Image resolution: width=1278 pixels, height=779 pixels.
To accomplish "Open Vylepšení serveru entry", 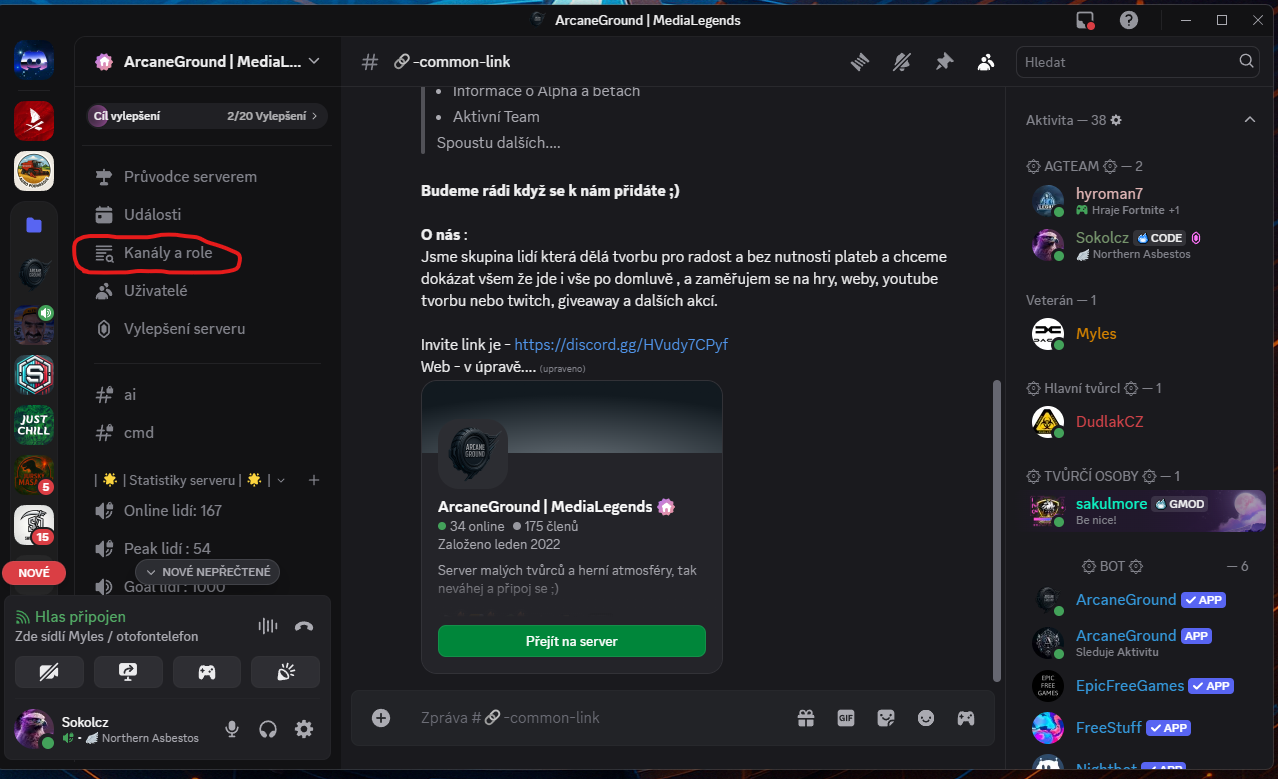I will point(207,329).
